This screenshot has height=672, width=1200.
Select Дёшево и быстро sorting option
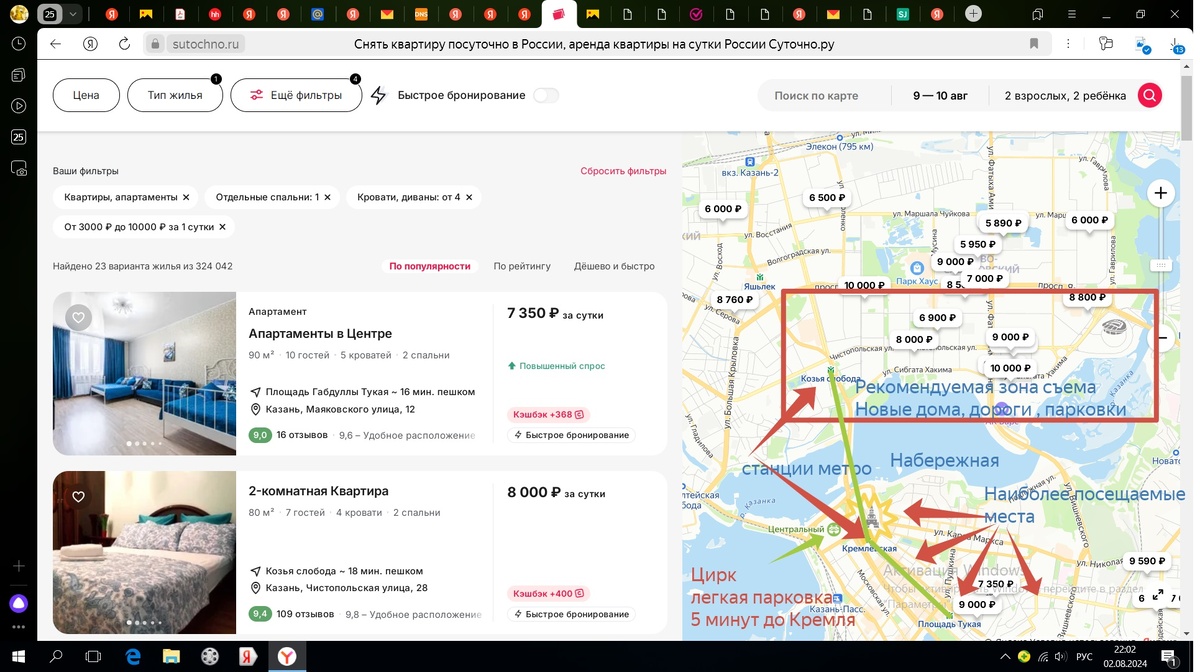[613, 266]
